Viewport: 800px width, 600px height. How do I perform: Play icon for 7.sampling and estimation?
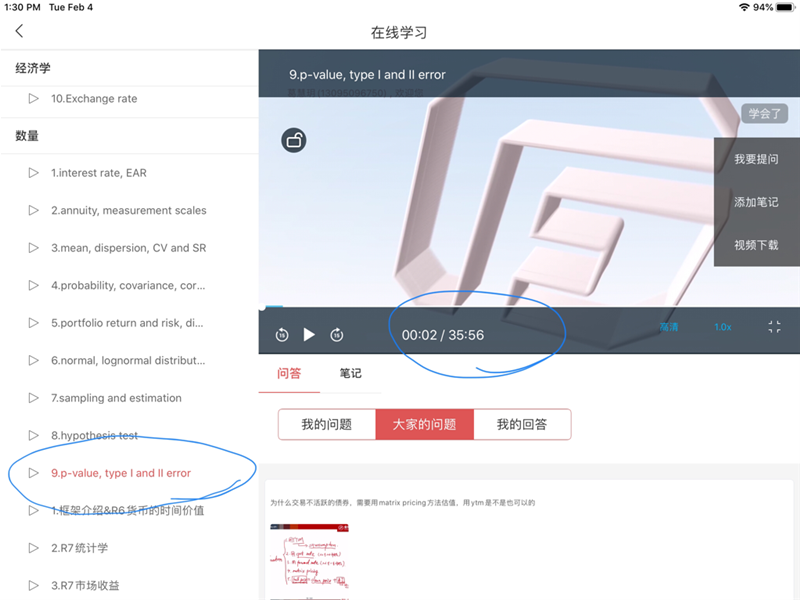34,398
